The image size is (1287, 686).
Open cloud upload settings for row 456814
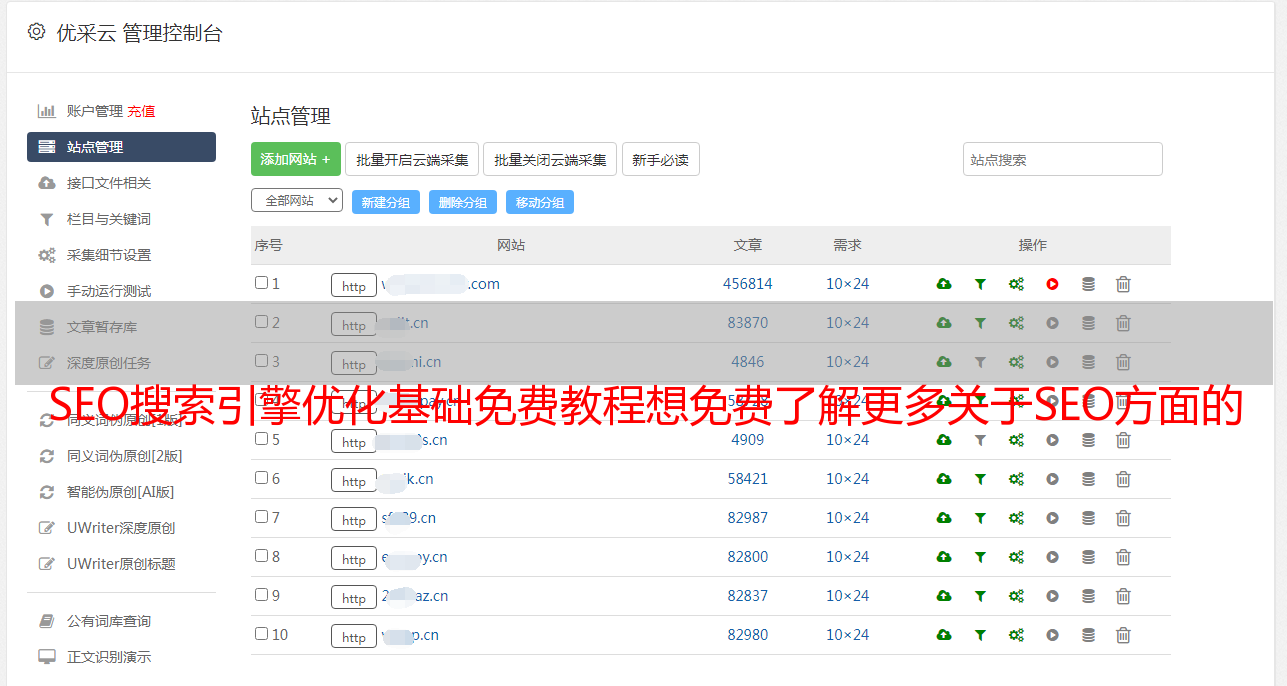click(x=944, y=284)
